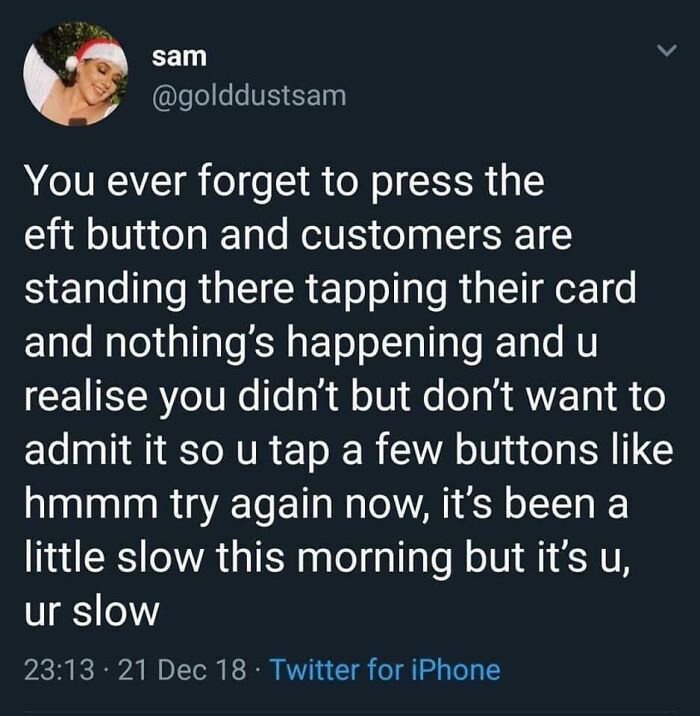Click the word "iPhone" in source label
The image size is (700, 716).
[x=456, y=670]
